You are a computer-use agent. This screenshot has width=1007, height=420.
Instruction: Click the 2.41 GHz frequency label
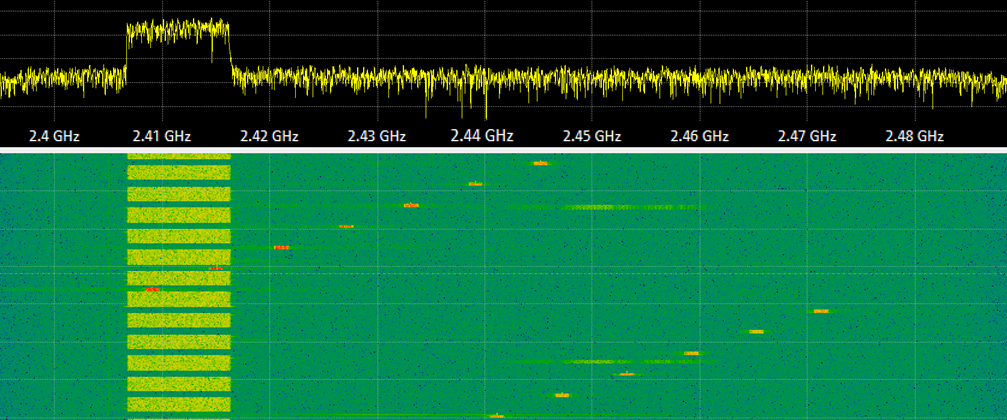point(162,136)
